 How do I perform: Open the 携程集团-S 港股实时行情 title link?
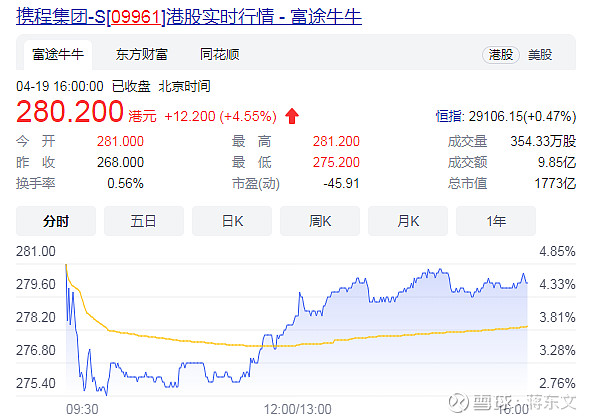[189, 17]
